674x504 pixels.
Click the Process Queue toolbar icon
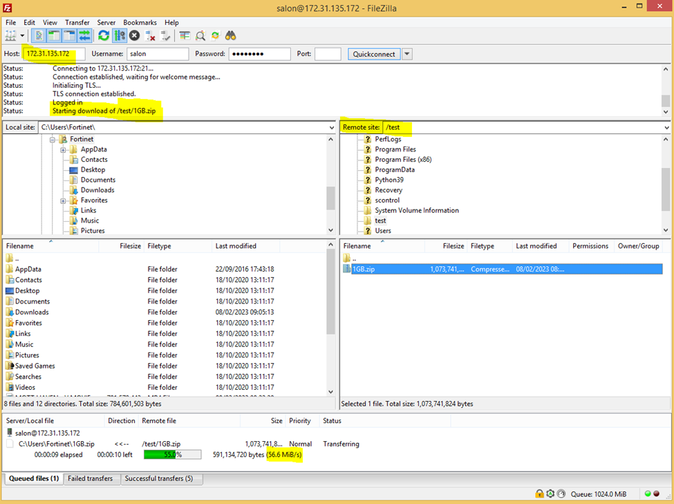(x=120, y=36)
